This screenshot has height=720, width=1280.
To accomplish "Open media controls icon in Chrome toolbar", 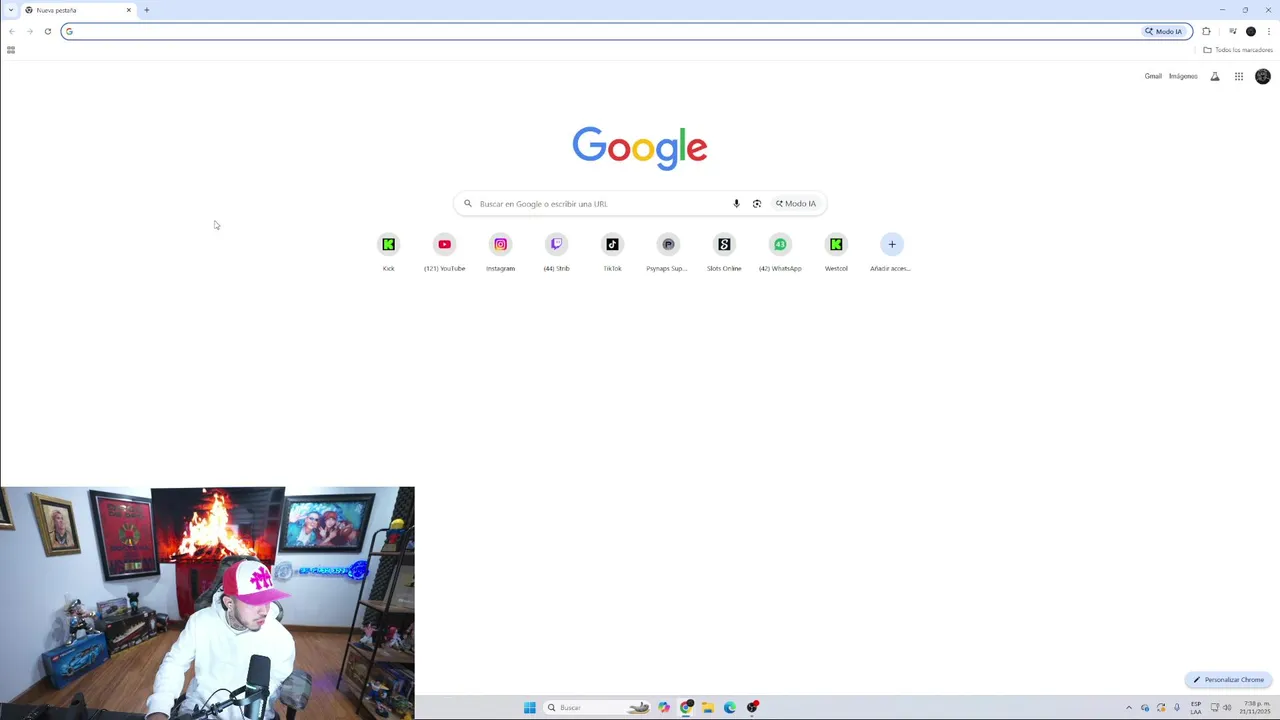I will [1232, 31].
